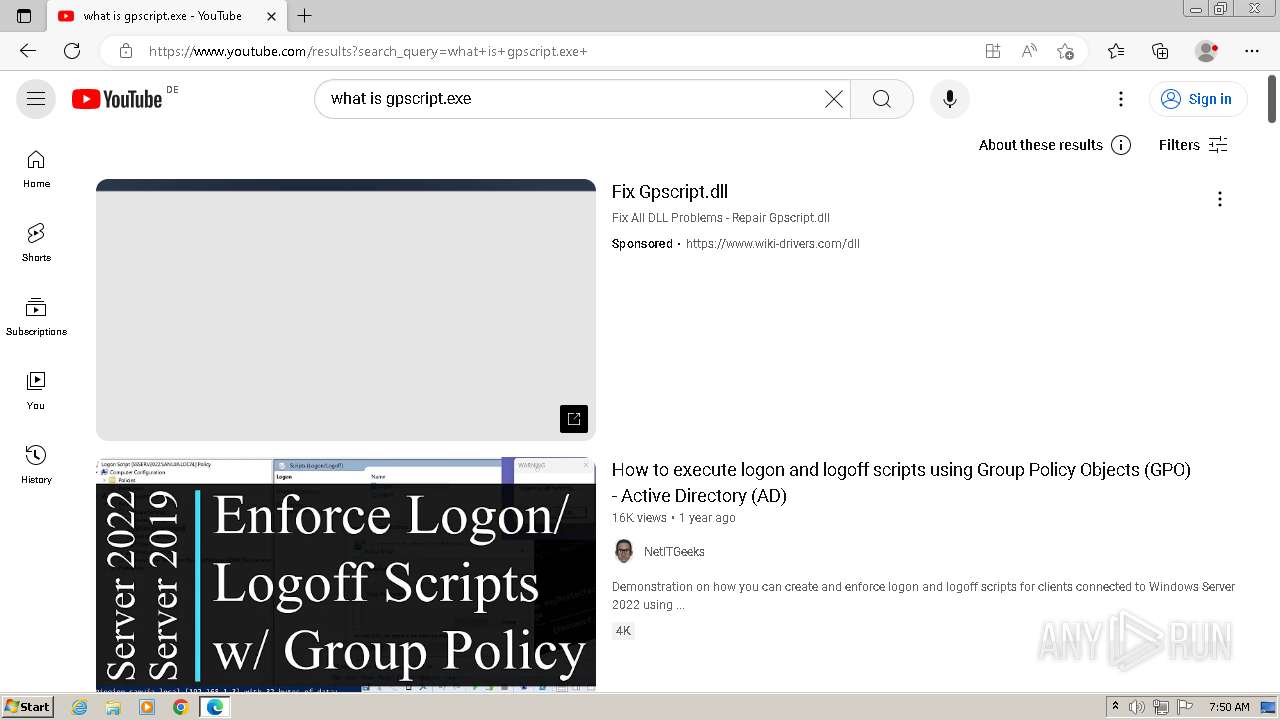The image size is (1280, 720).
Task: Open You in the sidebar
Action: pyautogui.click(x=36, y=391)
